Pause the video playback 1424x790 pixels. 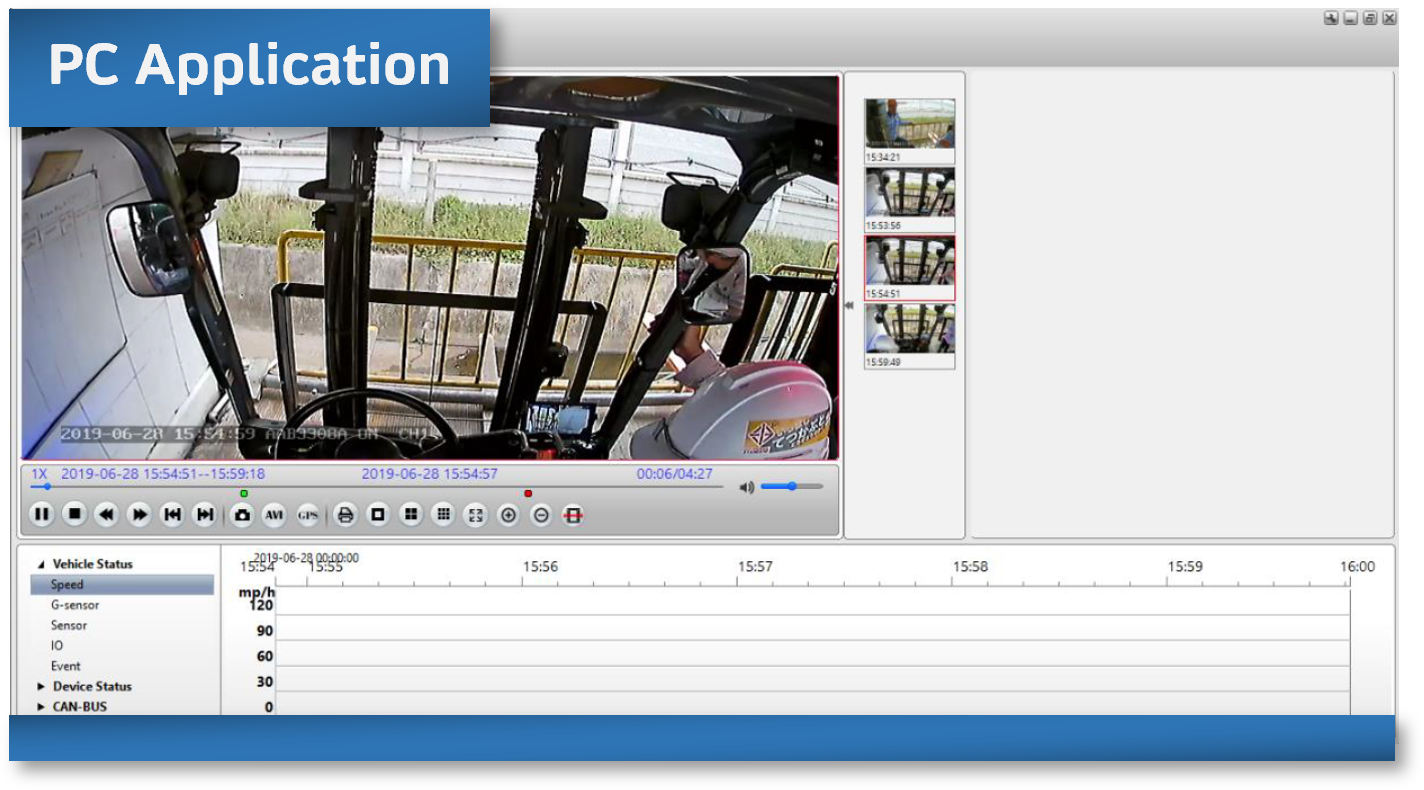[x=41, y=515]
